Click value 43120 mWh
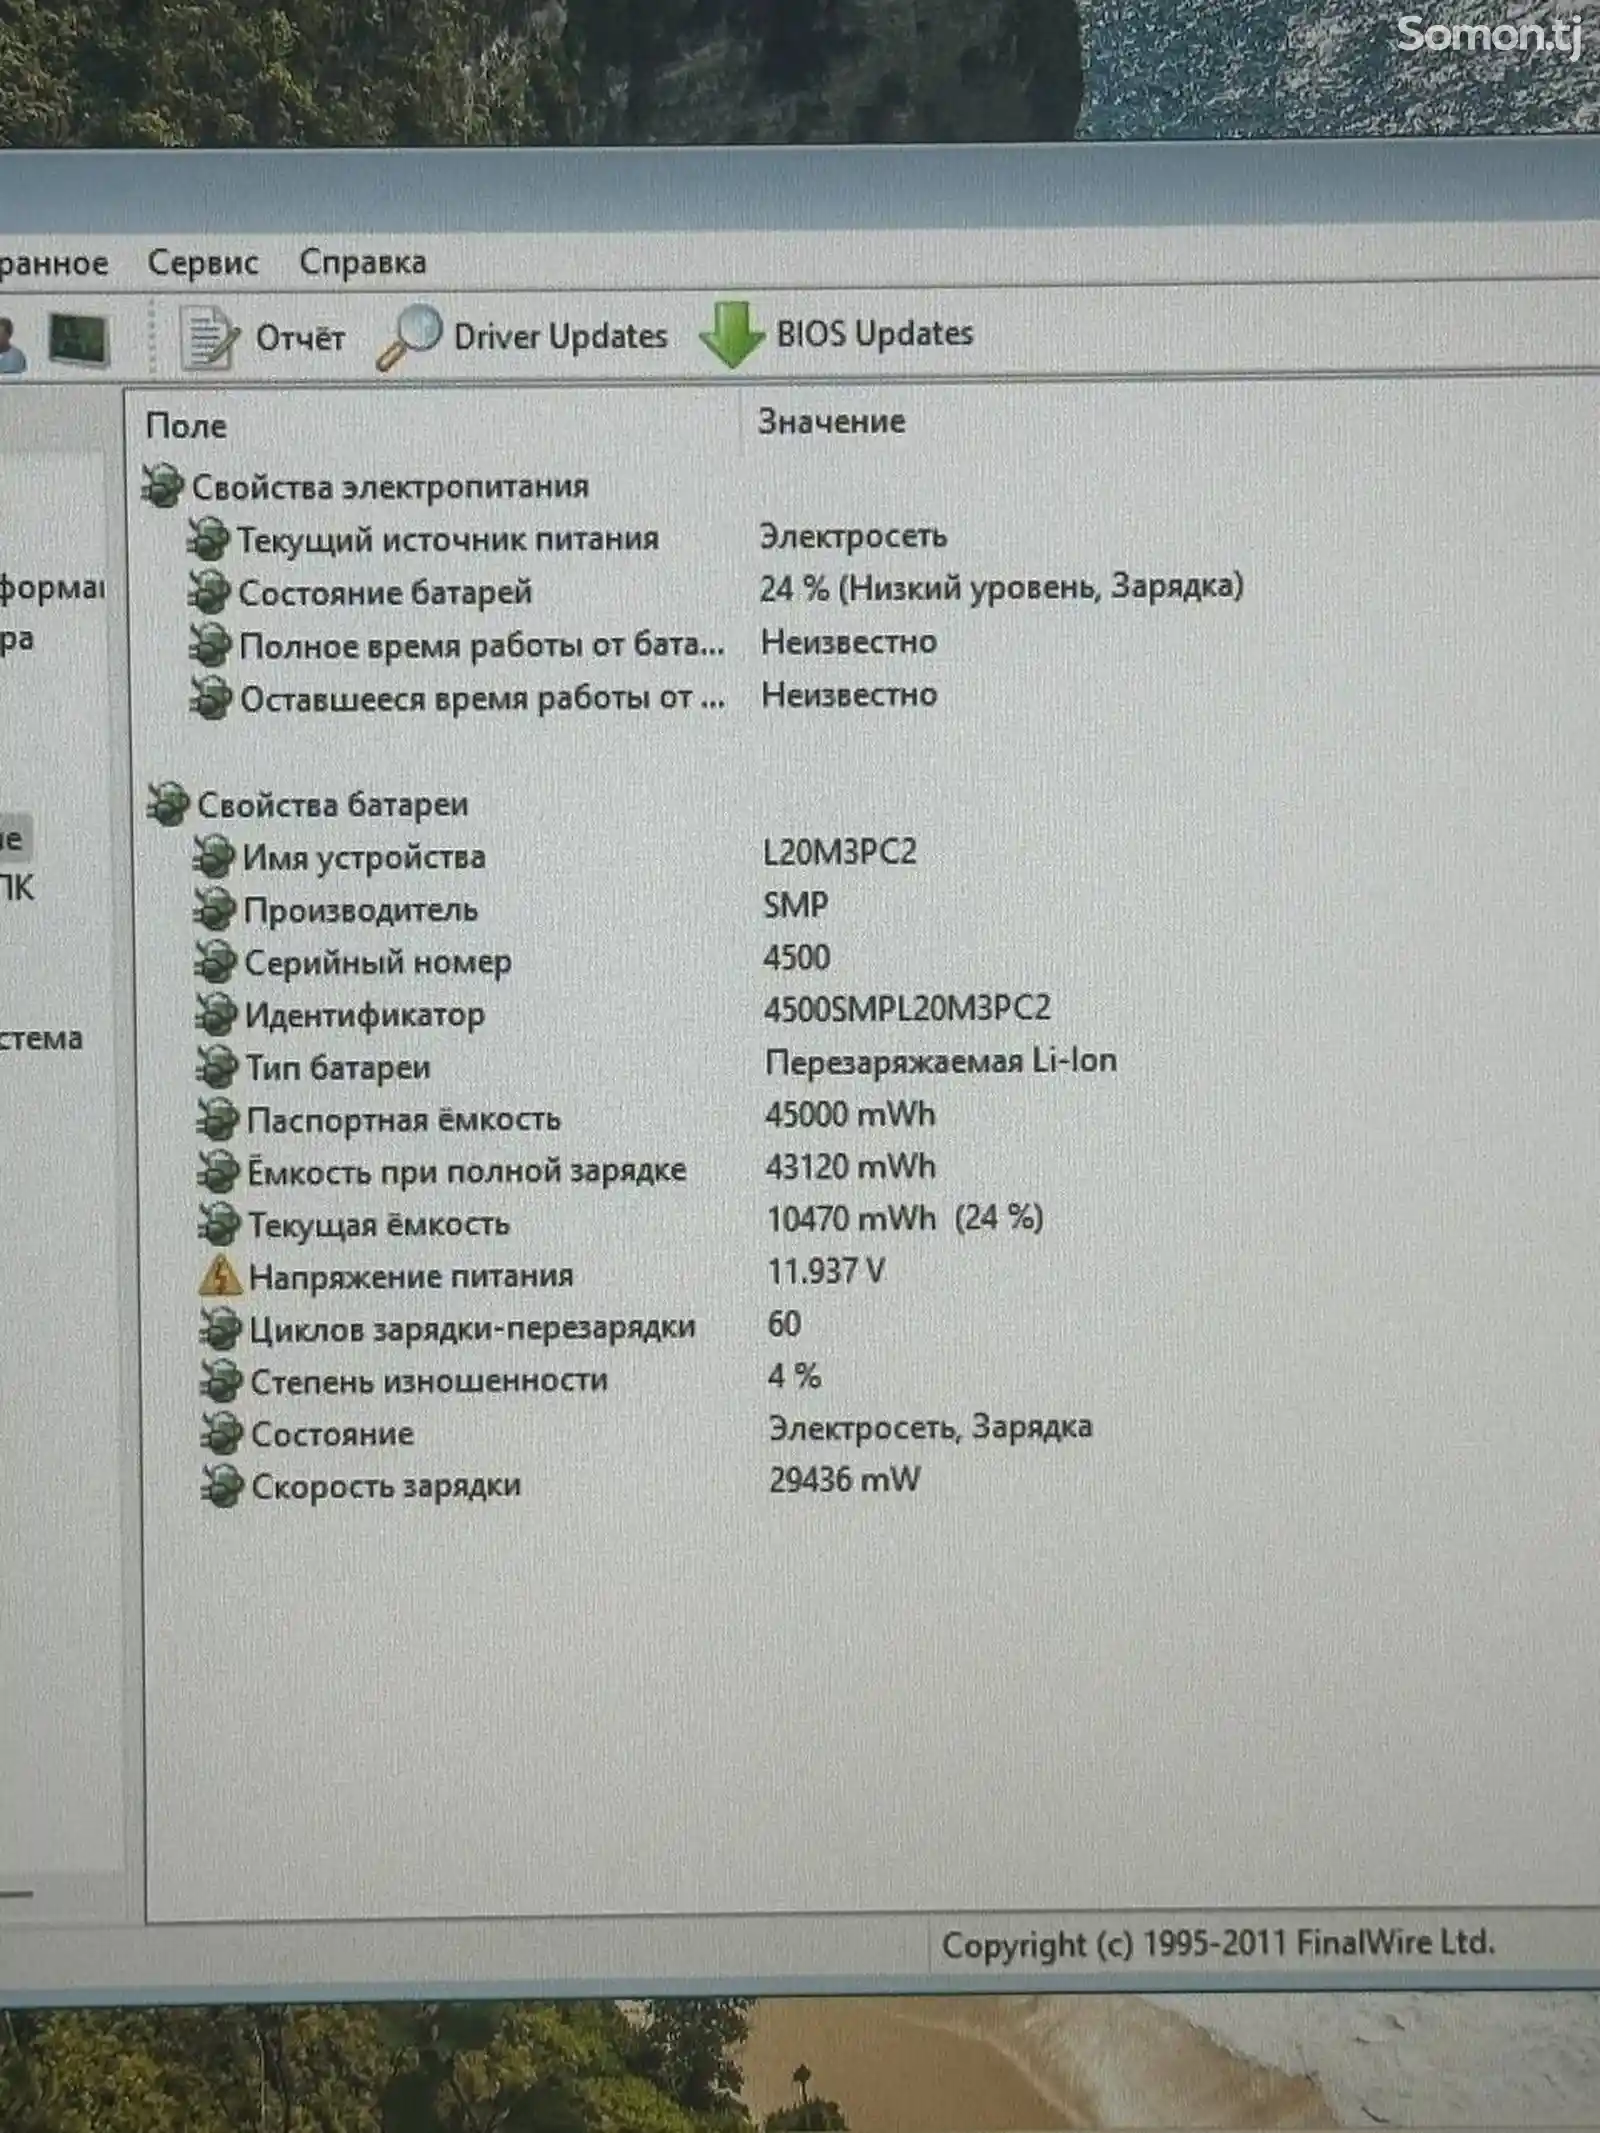The image size is (1600, 2133). [x=851, y=1167]
